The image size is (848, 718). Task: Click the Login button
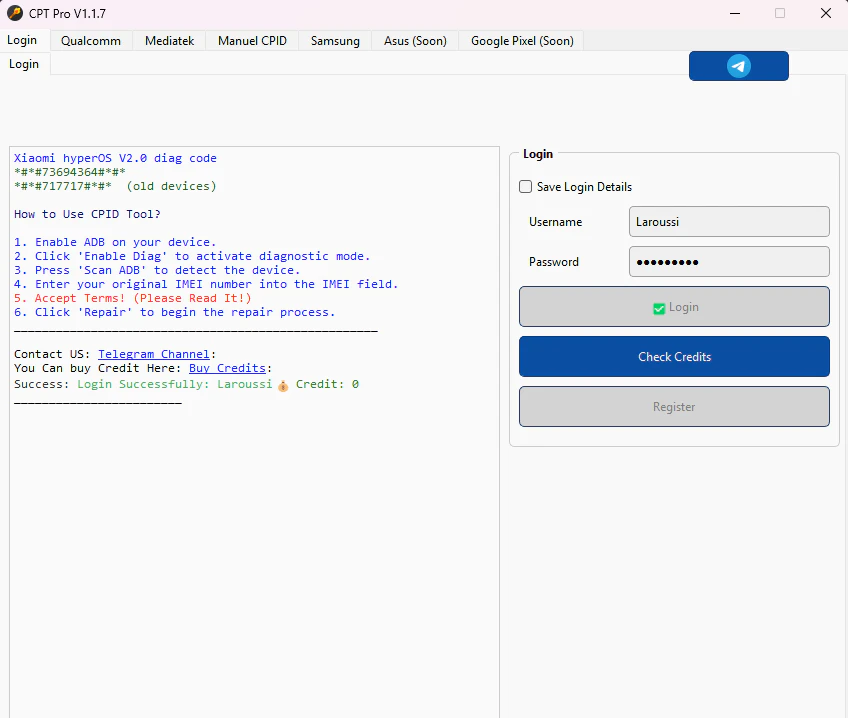point(674,307)
